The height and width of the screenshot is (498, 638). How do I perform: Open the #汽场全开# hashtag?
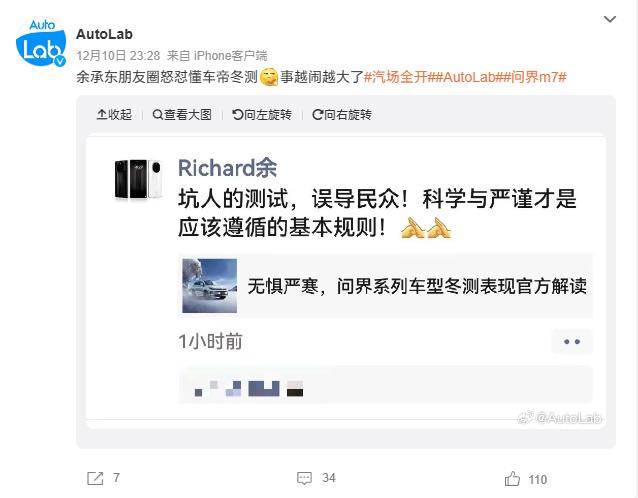pyautogui.click(x=395, y=77)
